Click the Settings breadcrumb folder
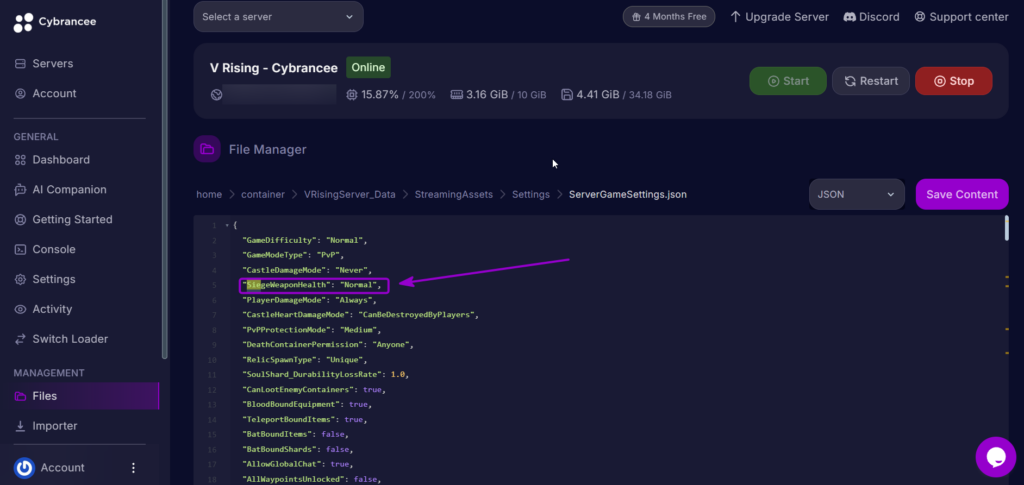Image resolution: width=1024 pixels, height=485 pixels. coord(531,195)
